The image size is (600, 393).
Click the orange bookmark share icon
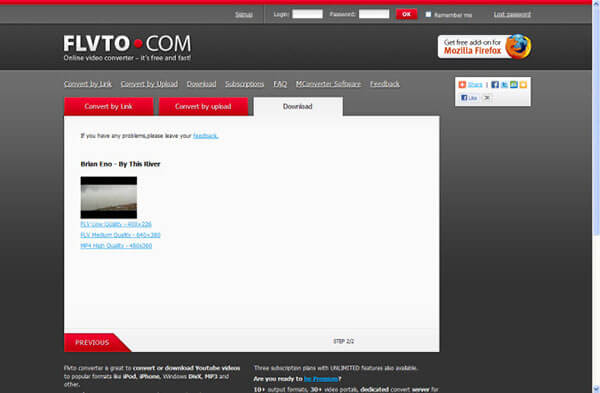tap(523, 85)
